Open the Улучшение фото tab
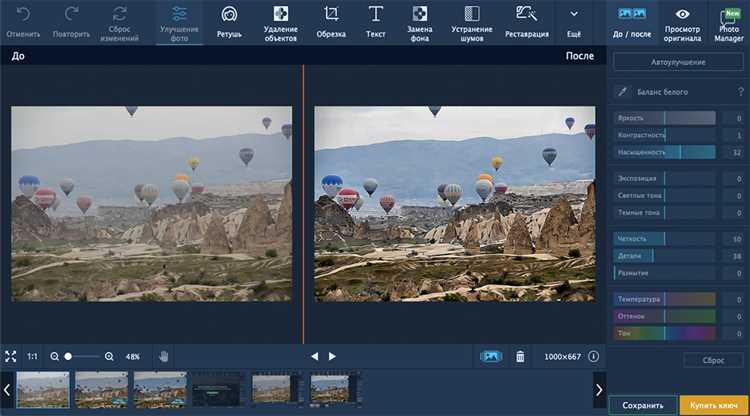Image resolution: width=750 pixels, height=416 pixels. (179, 23)
